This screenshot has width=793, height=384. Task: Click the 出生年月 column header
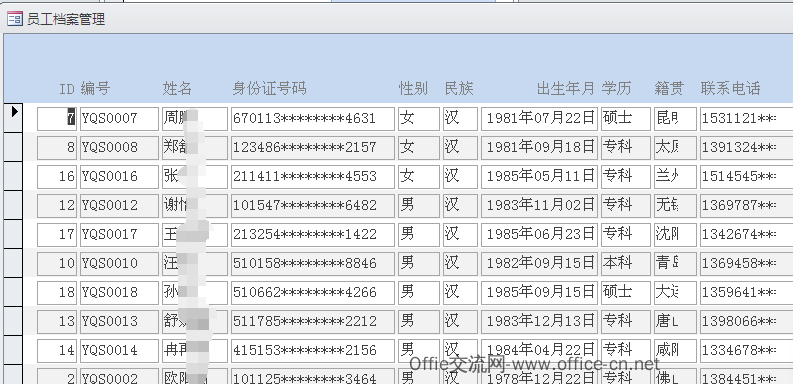click(565, 89)
